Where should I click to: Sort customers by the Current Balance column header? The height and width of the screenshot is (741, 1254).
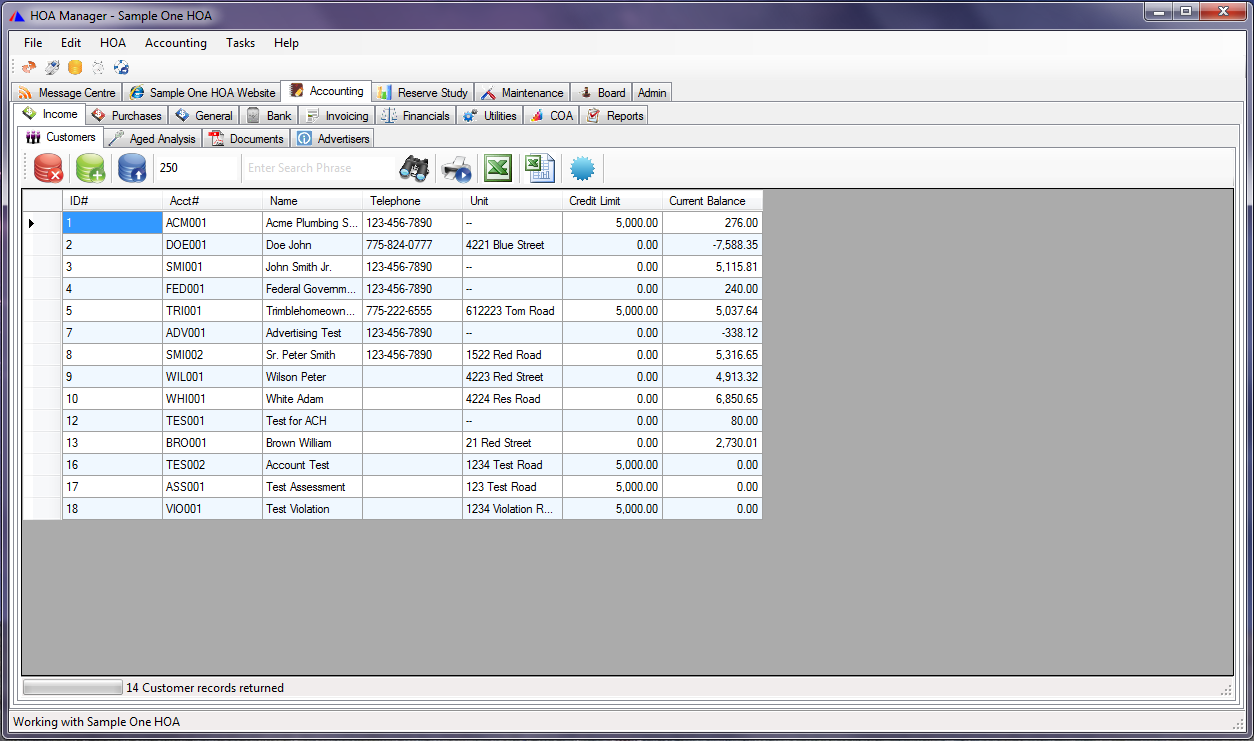(709, 200)
